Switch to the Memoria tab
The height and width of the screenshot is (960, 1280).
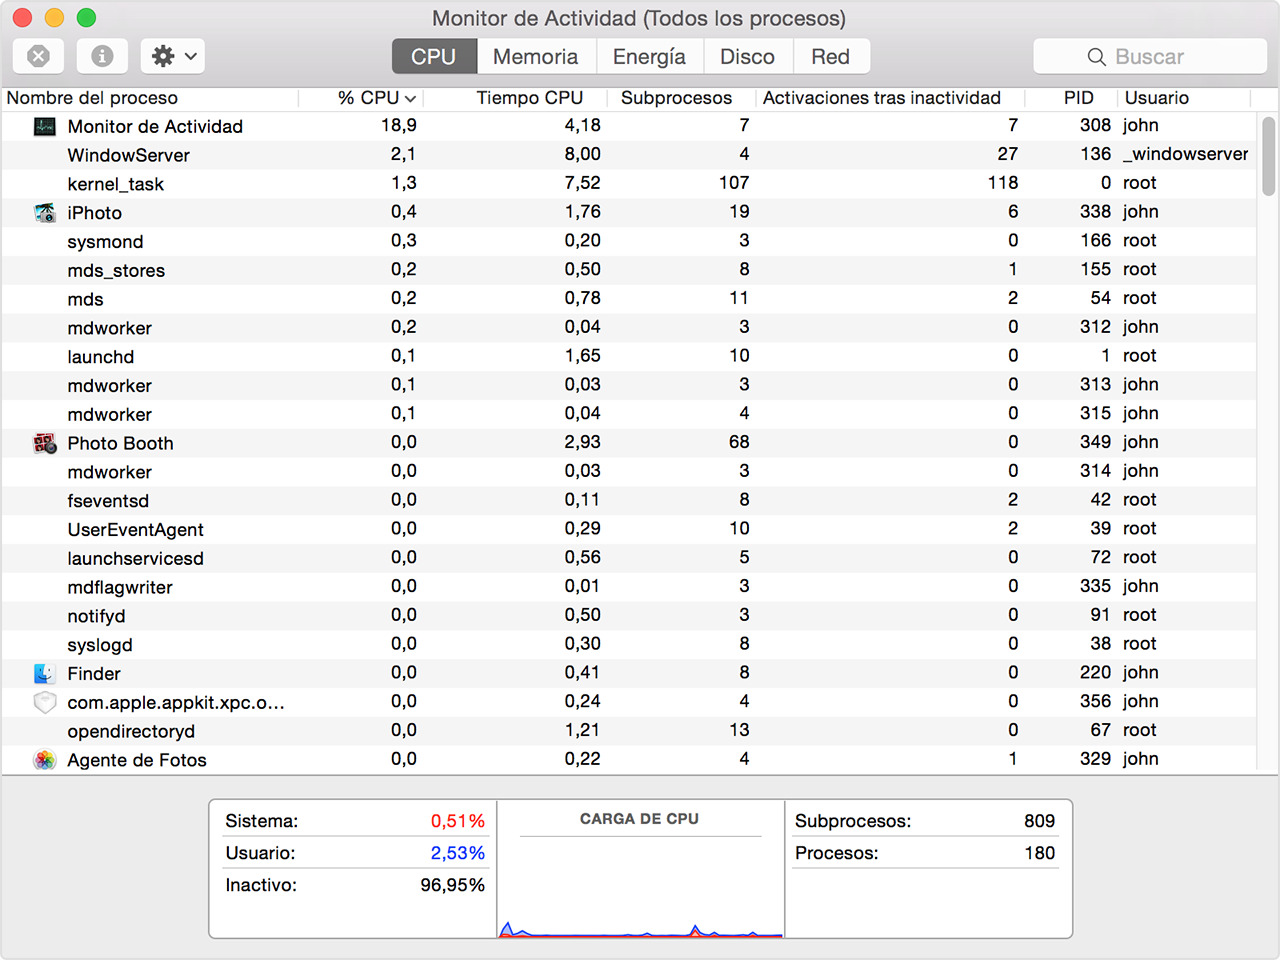(536, 56)
